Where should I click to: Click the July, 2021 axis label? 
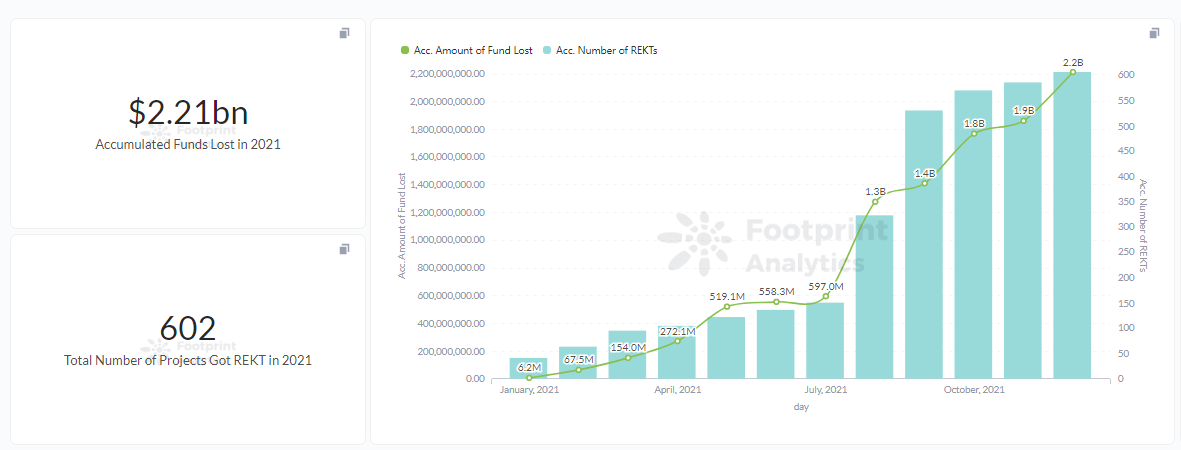click(x=826, y=390)
